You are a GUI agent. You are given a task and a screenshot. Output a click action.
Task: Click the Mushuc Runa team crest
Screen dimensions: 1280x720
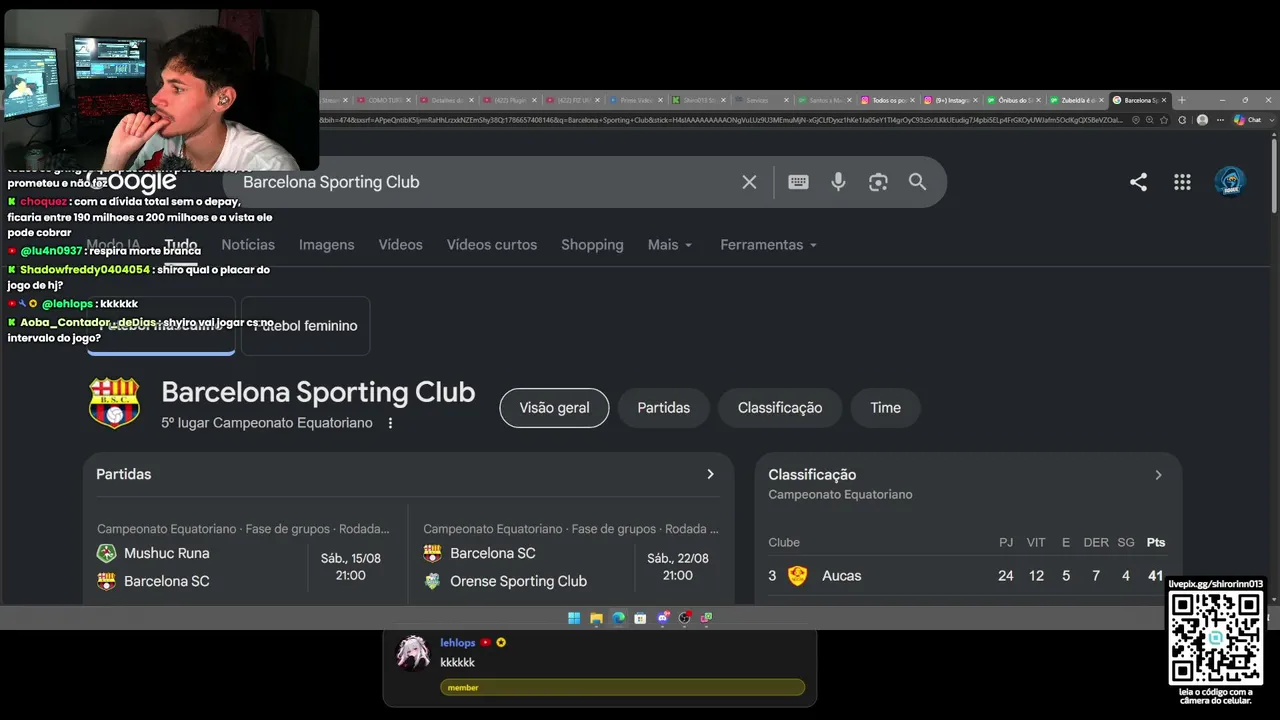tap(106, 553)
